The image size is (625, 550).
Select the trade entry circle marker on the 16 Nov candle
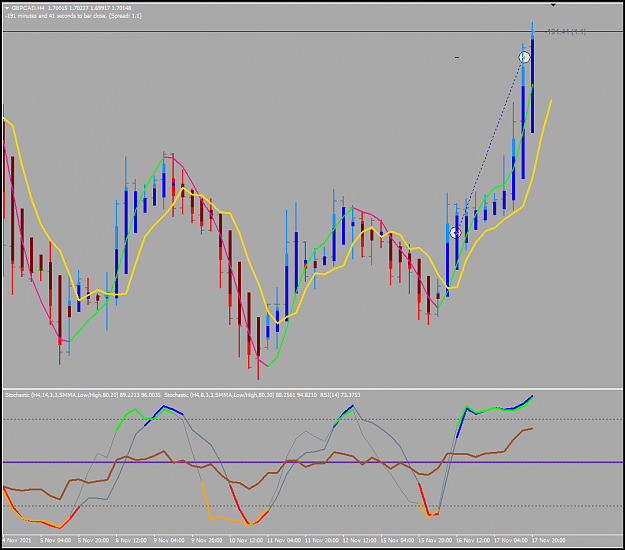(455, 232)
